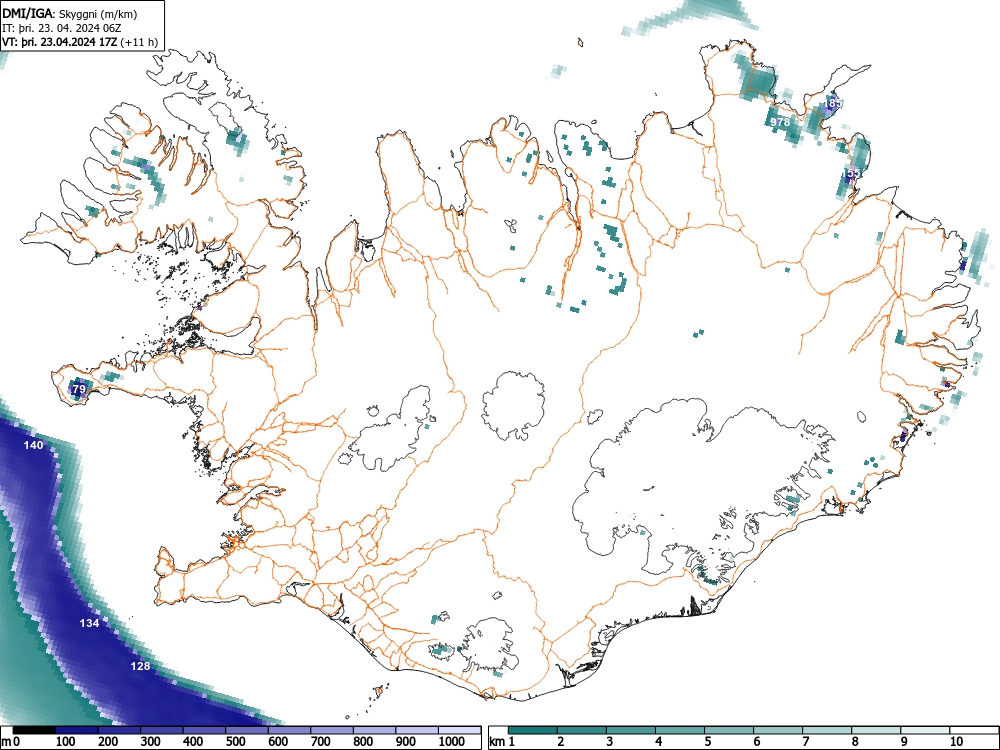Click the black swatch at the metre legend start

click(x=34, y=730)
